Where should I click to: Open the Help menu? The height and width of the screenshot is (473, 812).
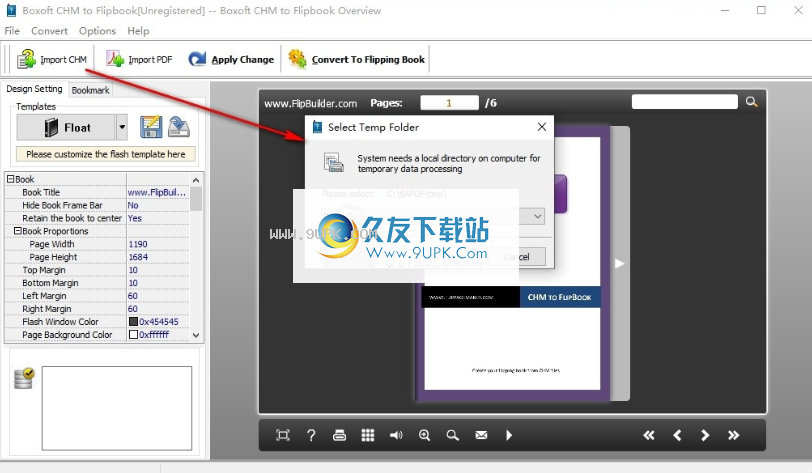[138, 31]
